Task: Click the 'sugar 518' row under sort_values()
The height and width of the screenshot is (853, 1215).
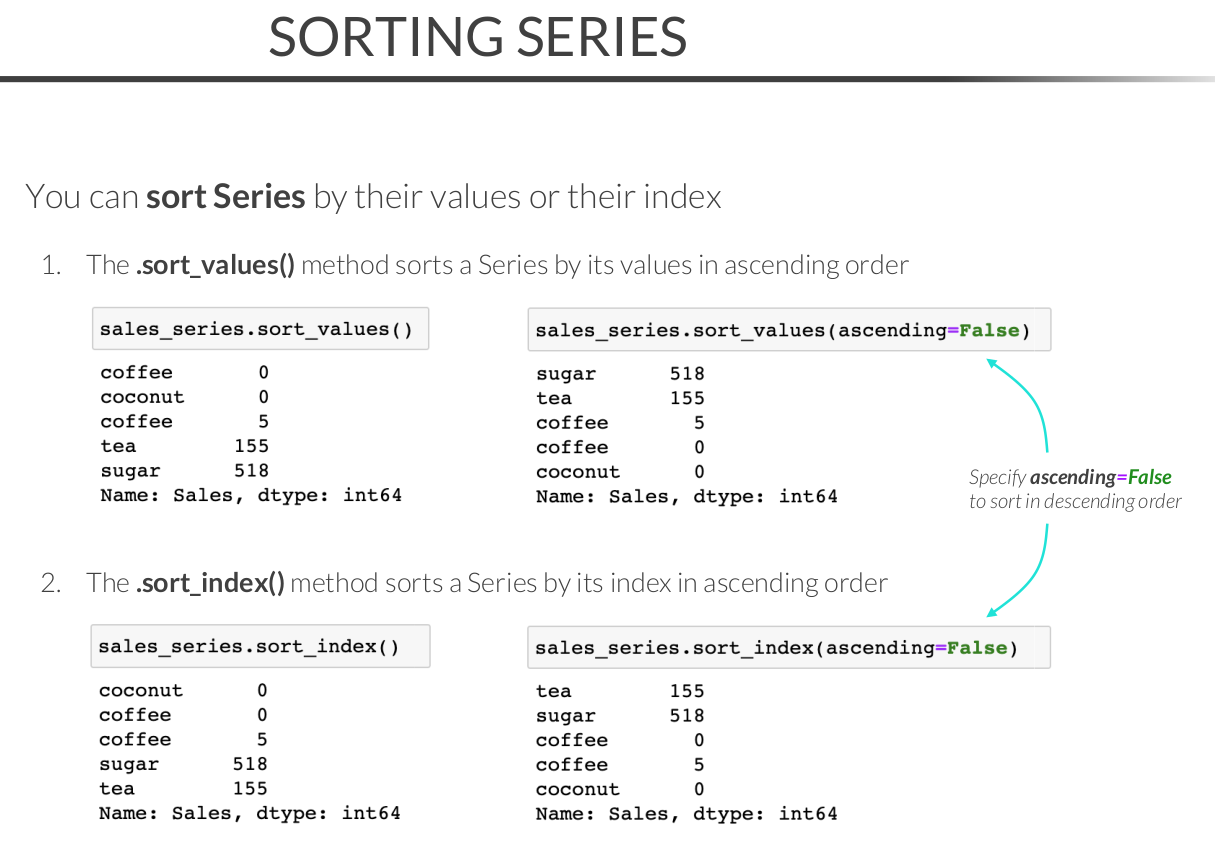Action: [184, 470]
